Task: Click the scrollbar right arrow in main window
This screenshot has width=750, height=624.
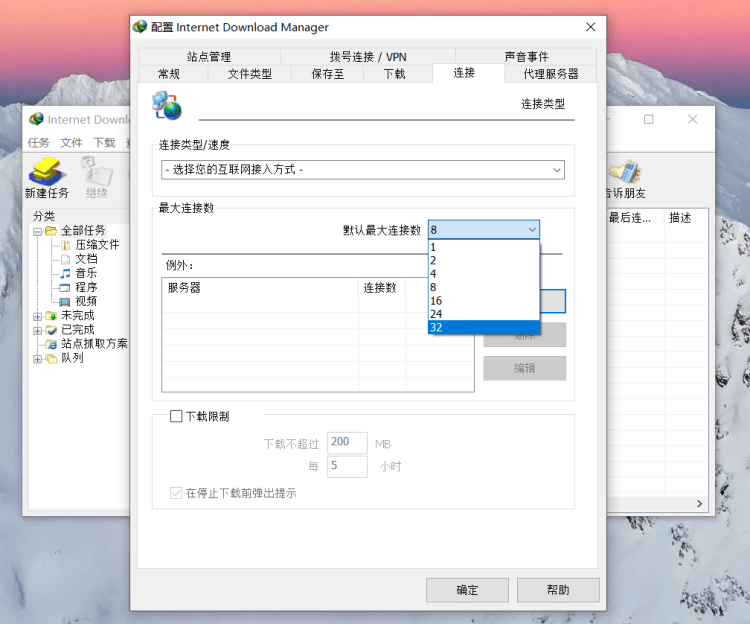Action: click(x=700, y=504)
